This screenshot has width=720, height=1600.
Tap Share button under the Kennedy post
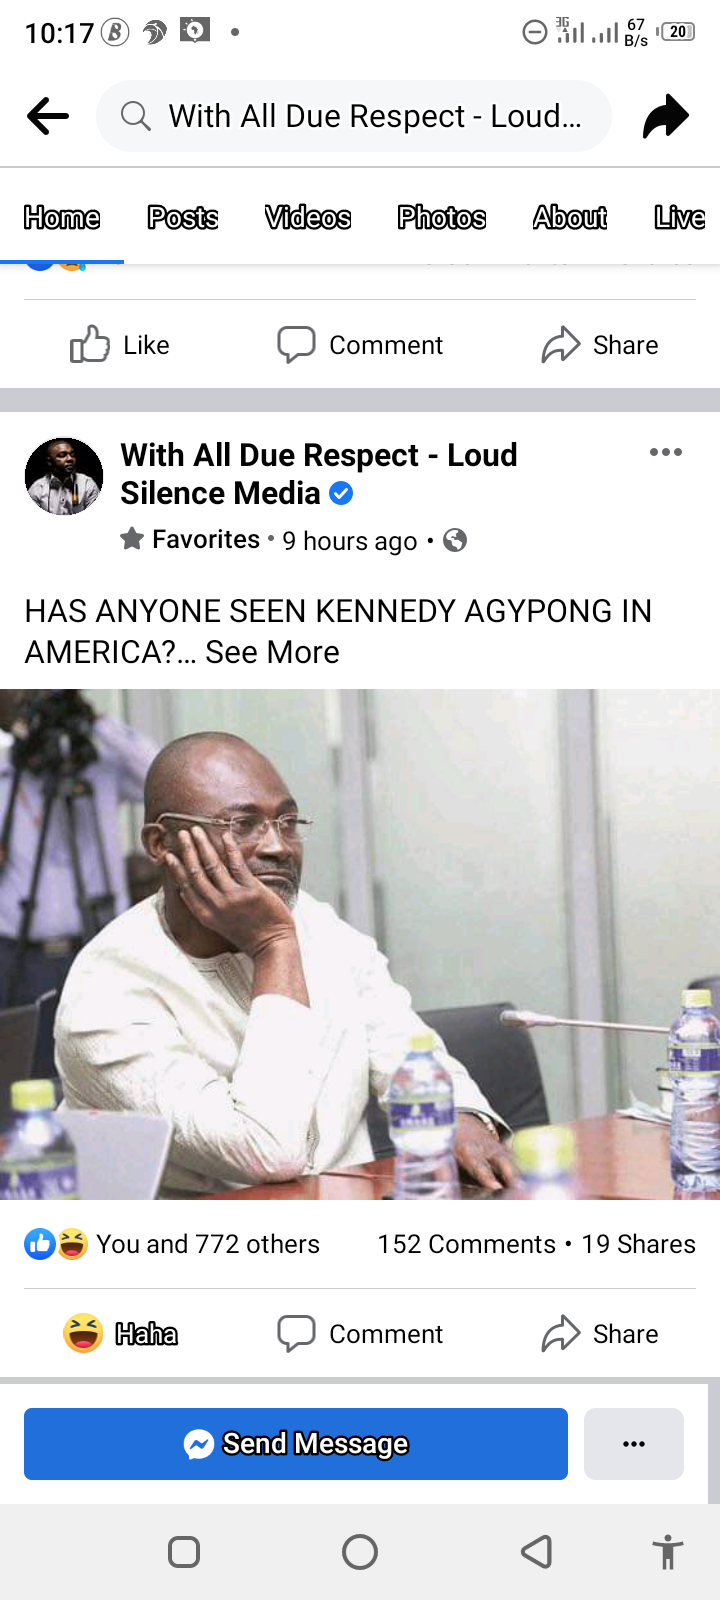pyautogui.click(x=600, y=1334)
